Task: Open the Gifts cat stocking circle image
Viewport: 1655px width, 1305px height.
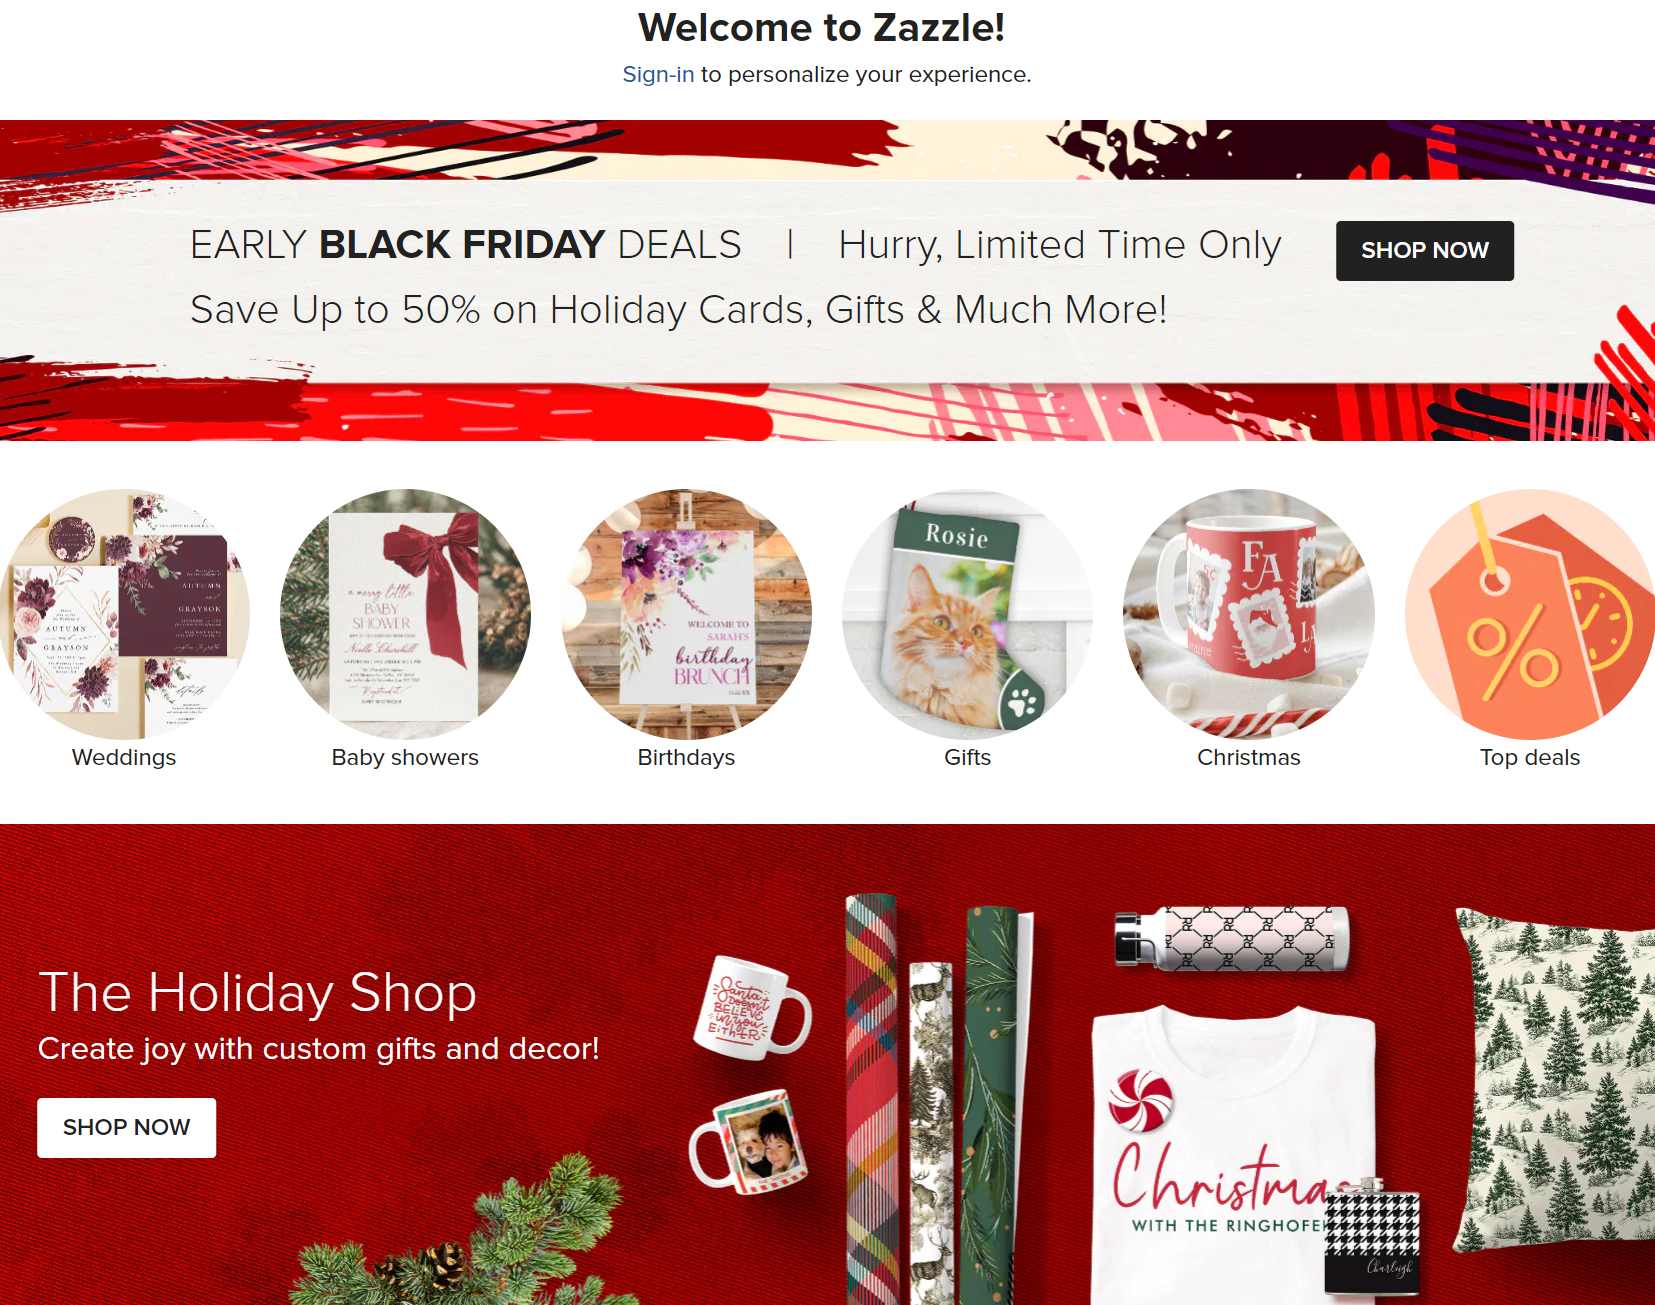Action: point(967,614)
